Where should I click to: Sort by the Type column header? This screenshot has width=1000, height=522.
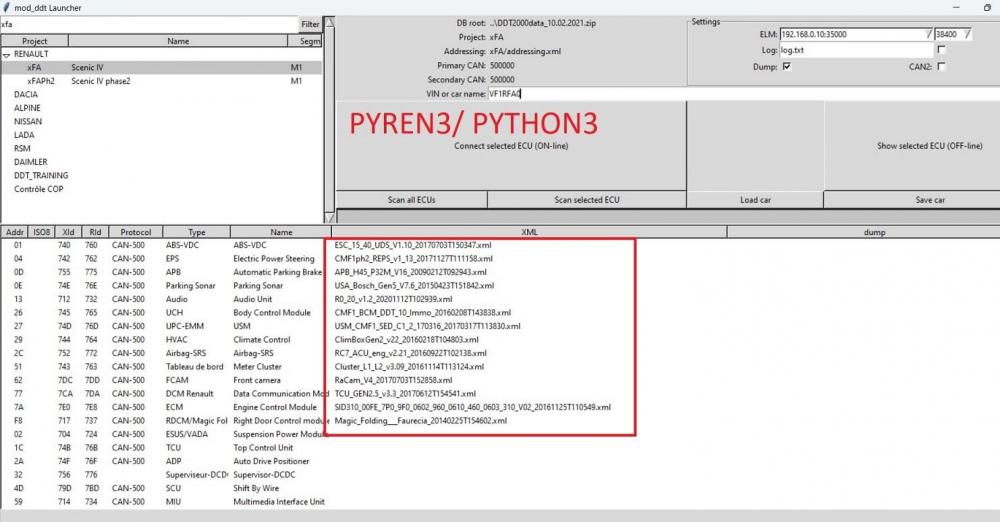click(x=196, y=232)
